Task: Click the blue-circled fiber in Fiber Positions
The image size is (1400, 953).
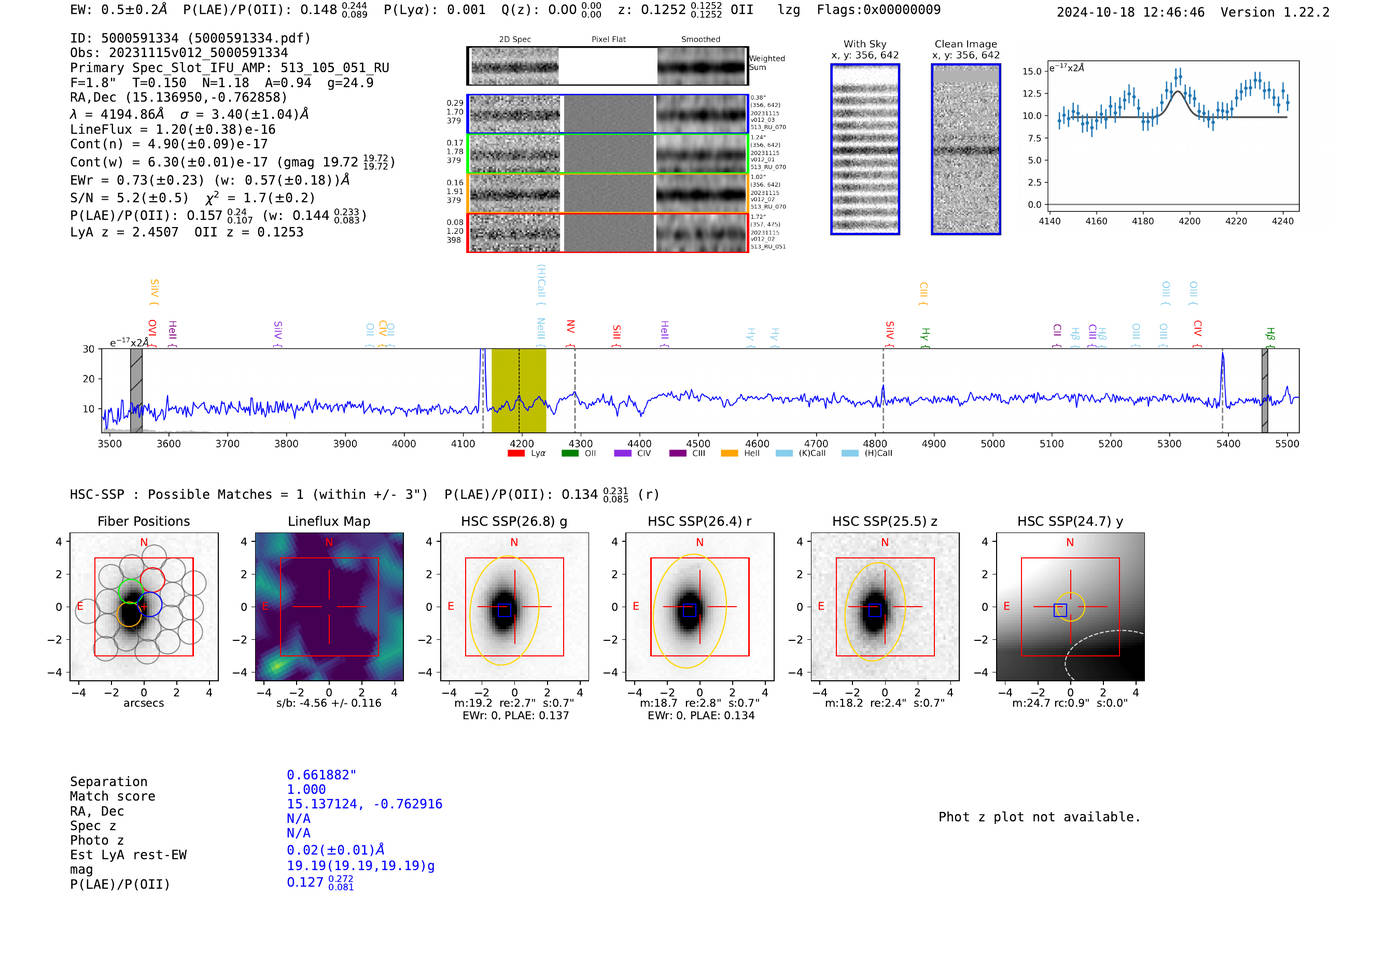Action: pyautogui.click(x=149, y=604)
